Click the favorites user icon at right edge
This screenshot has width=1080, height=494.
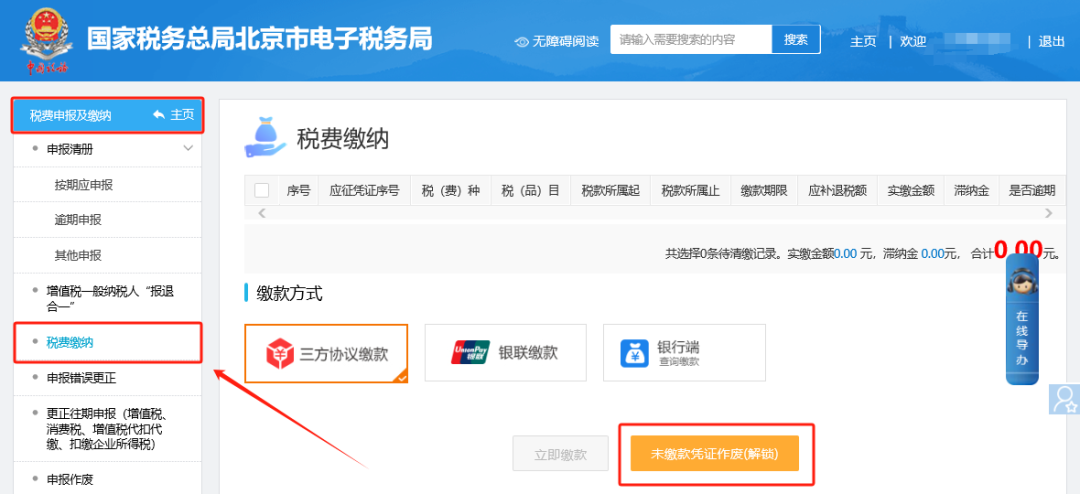click(x=1066, y=399)
